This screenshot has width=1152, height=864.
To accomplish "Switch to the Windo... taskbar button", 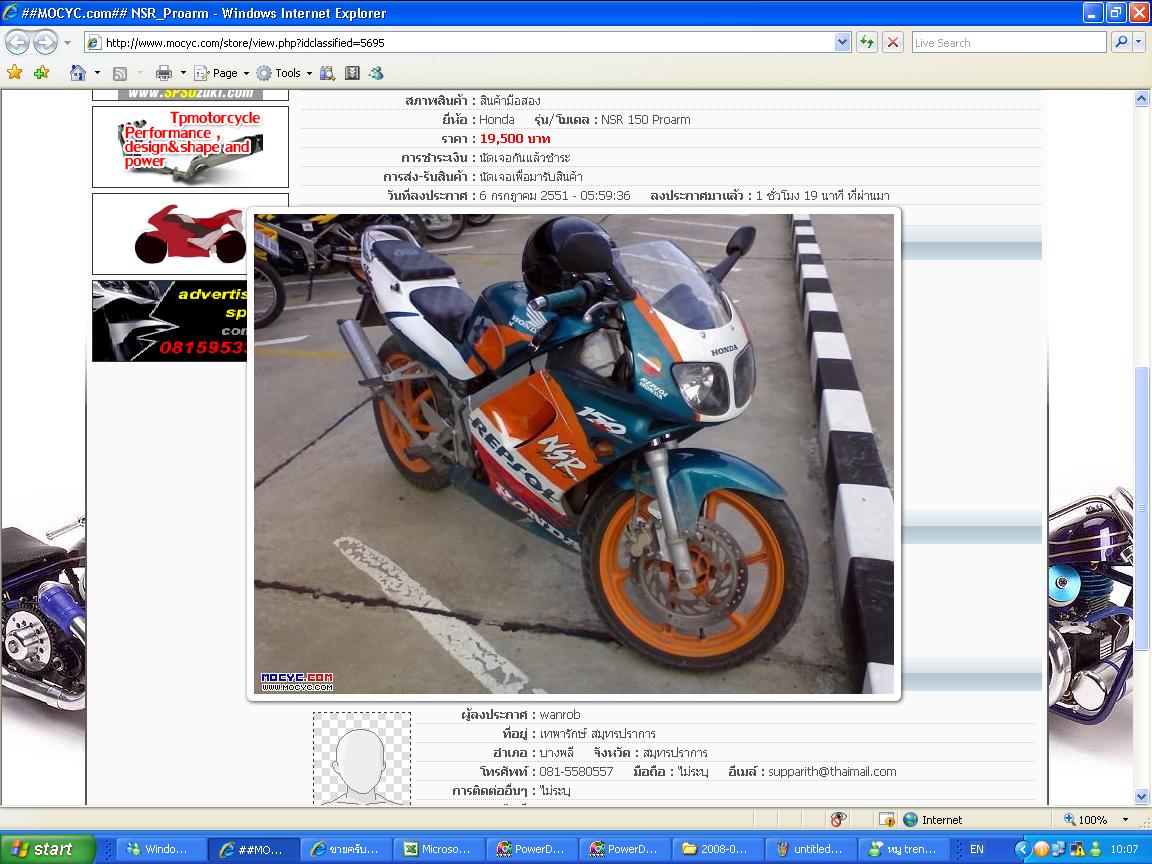I will (x=161, y=849).
